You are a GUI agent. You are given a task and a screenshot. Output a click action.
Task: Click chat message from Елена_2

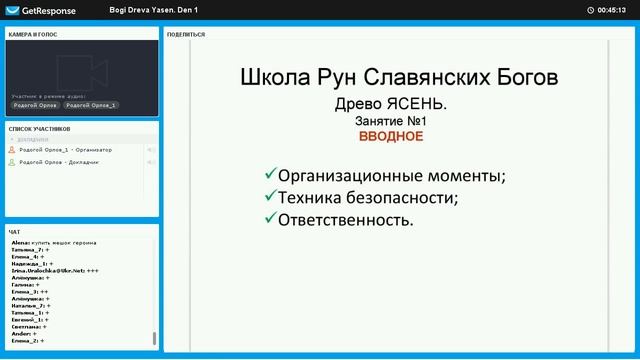click(28, 341)
